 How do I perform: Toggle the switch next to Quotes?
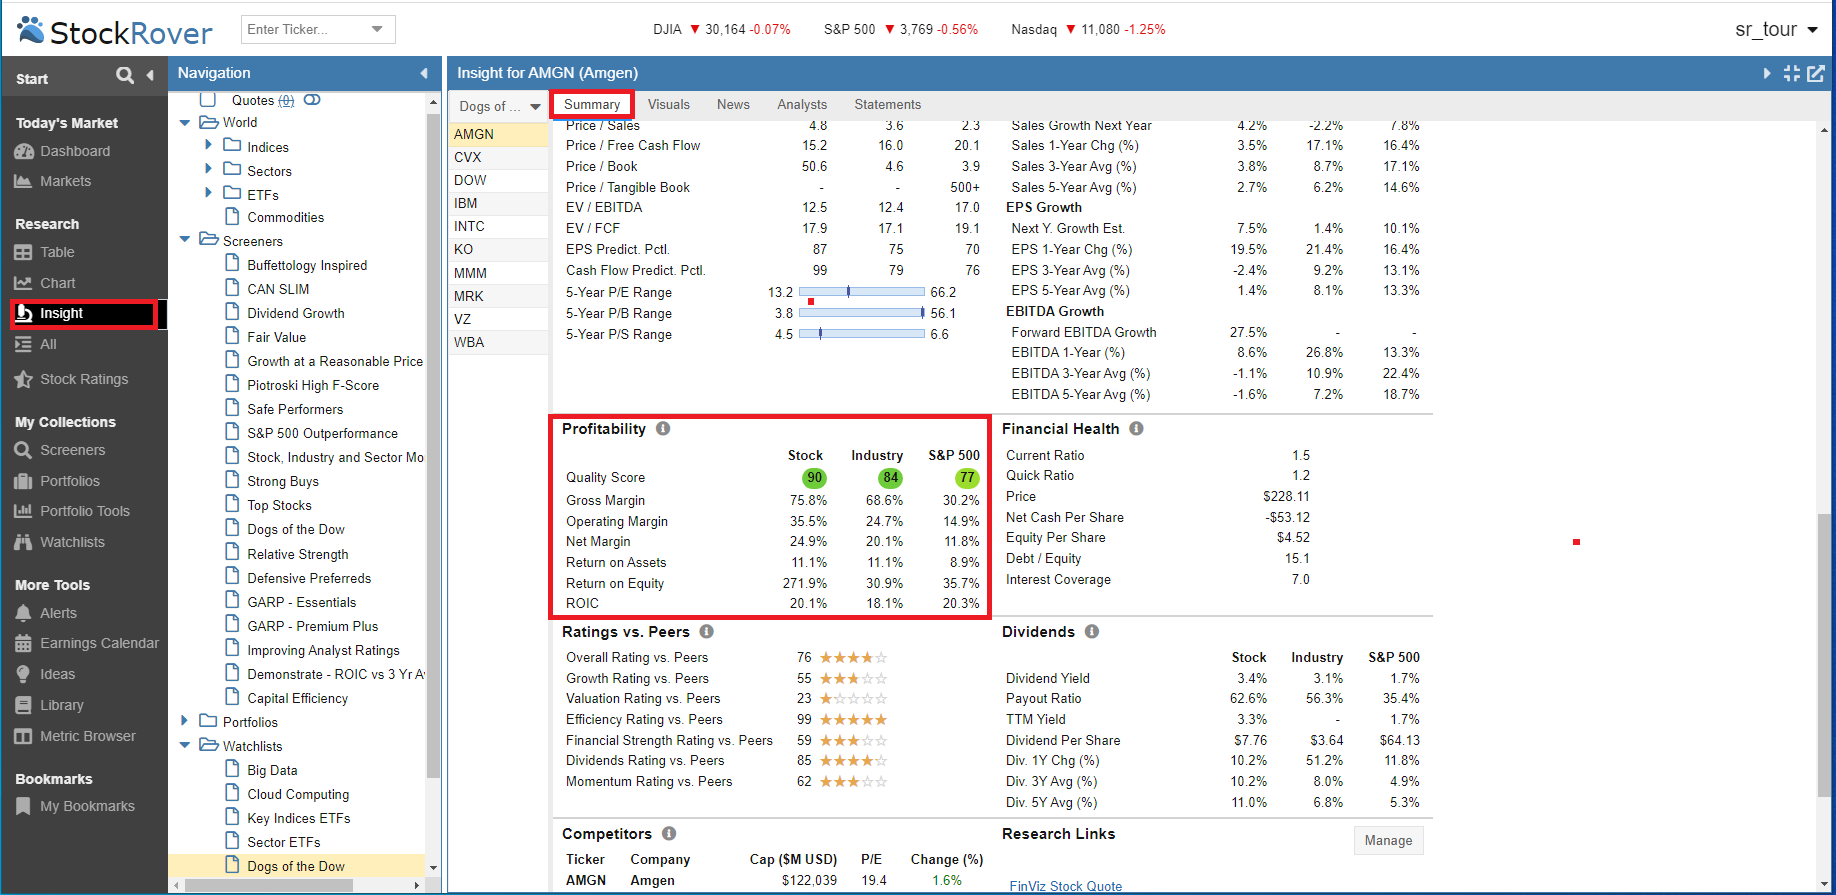point(312,100)
